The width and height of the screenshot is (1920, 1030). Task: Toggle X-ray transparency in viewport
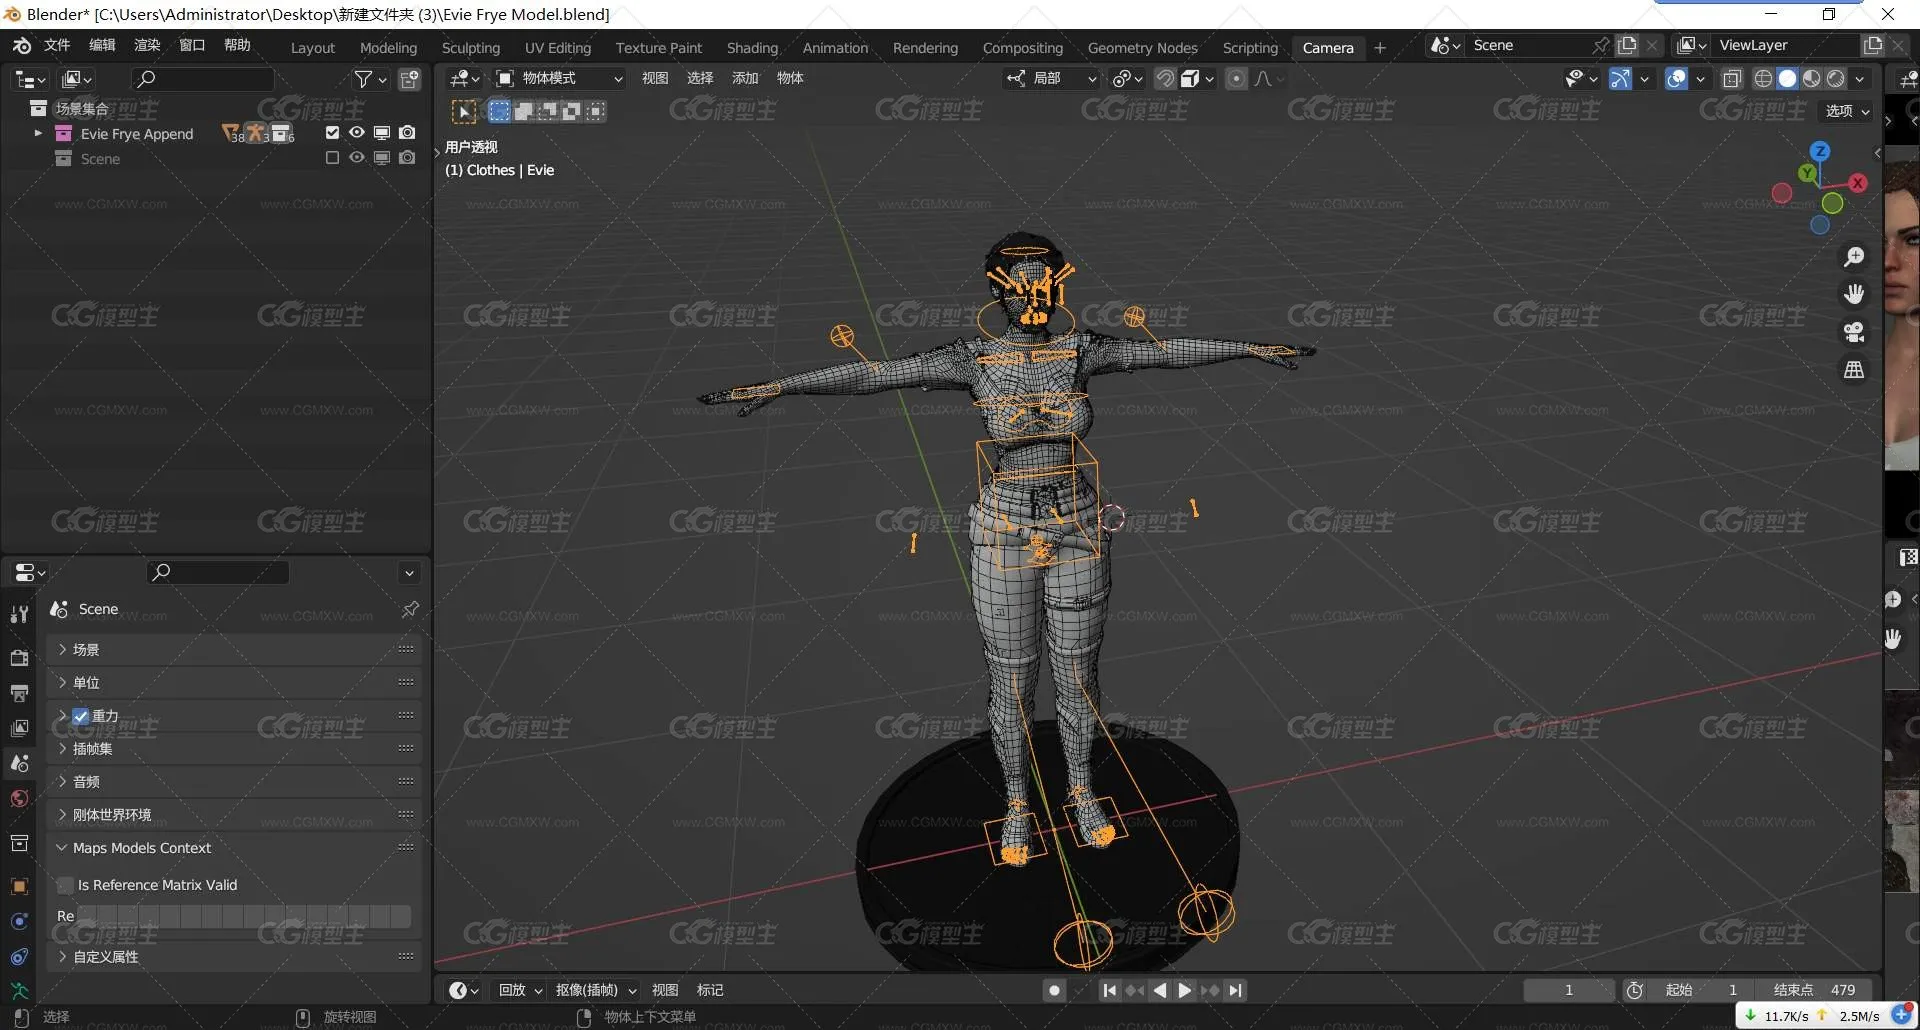tap(1732, 79)
